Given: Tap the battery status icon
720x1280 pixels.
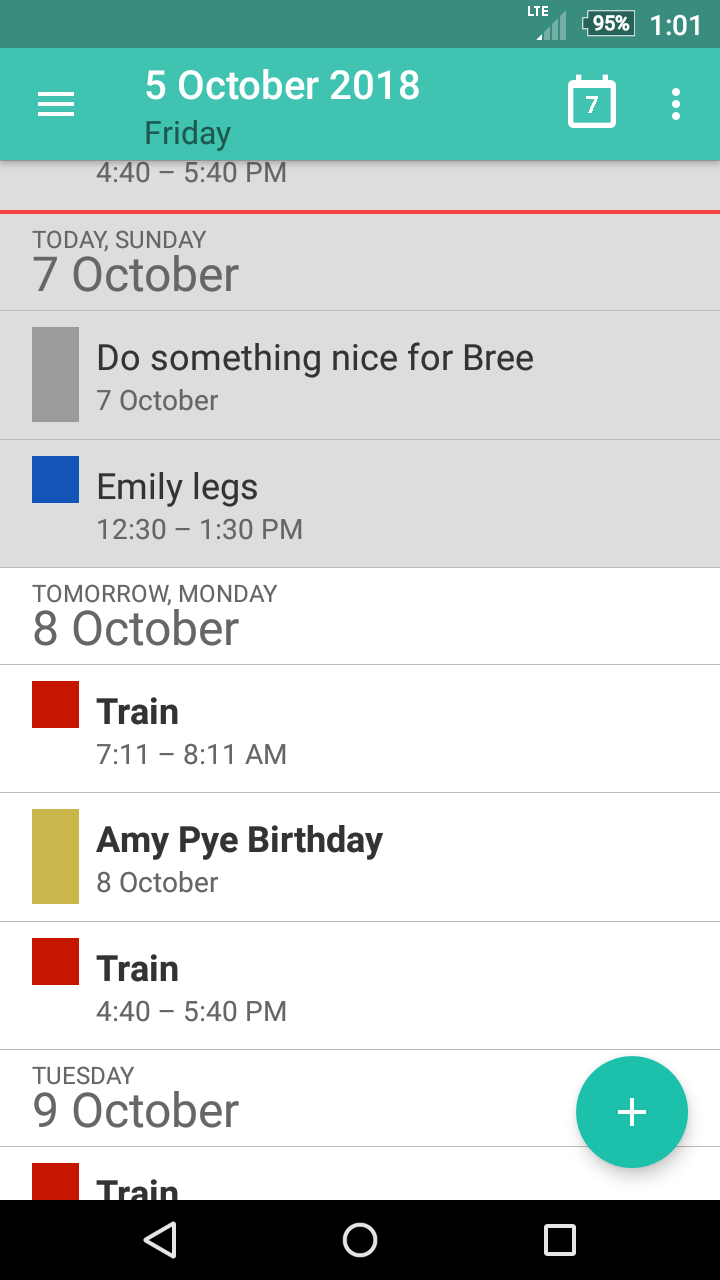Looking at the screenshot, I should coord(609,23).
